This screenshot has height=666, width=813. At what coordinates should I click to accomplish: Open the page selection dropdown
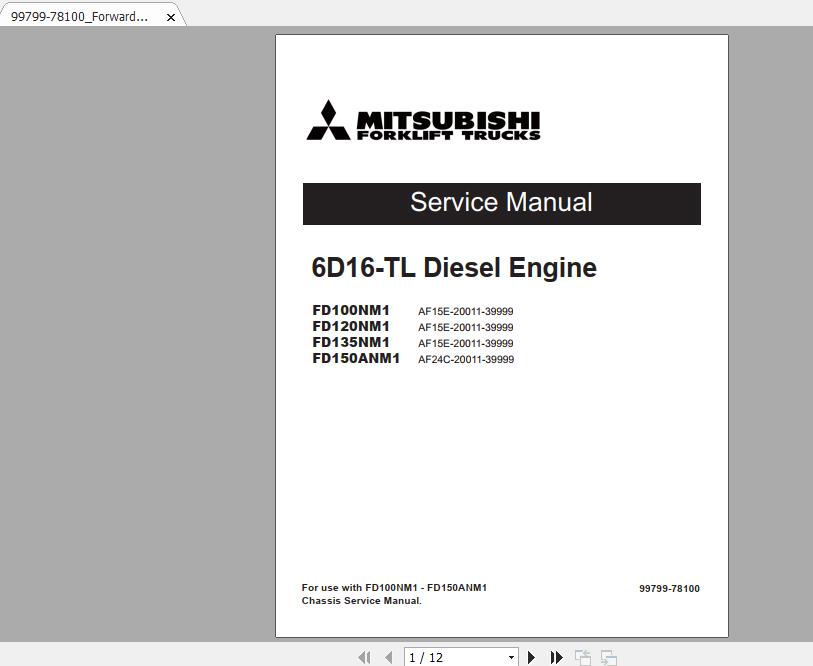pos(510,658)
